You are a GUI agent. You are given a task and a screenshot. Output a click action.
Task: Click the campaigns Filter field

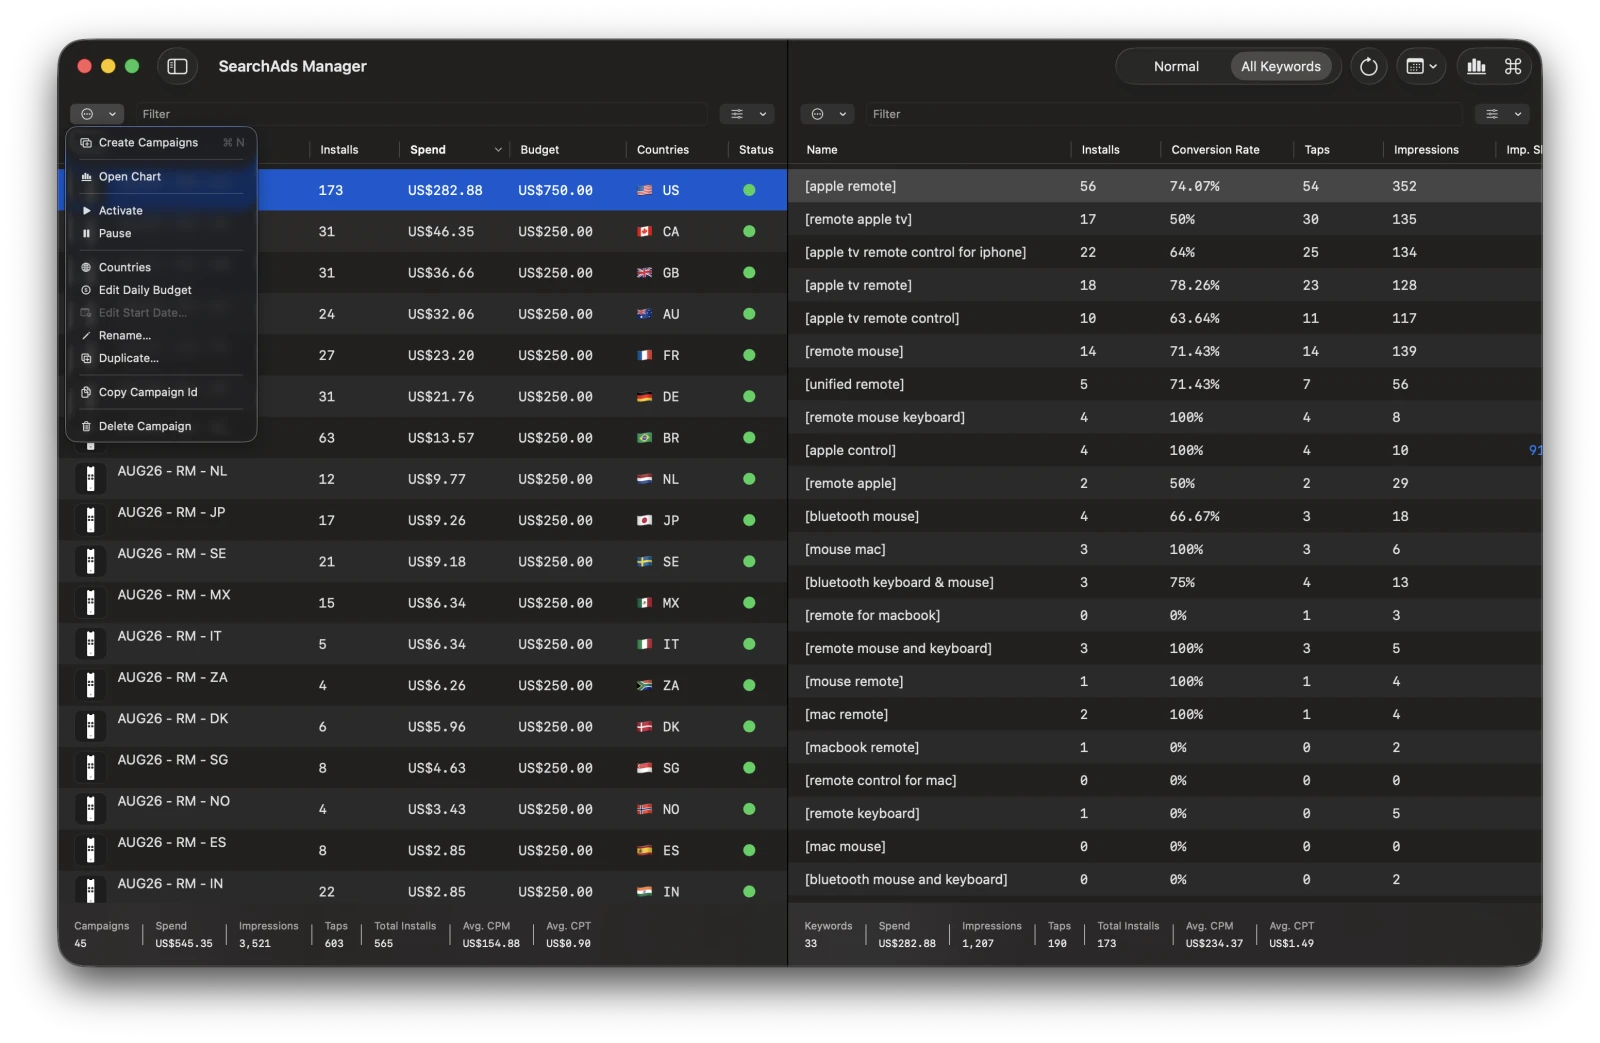tap(420, 114)
